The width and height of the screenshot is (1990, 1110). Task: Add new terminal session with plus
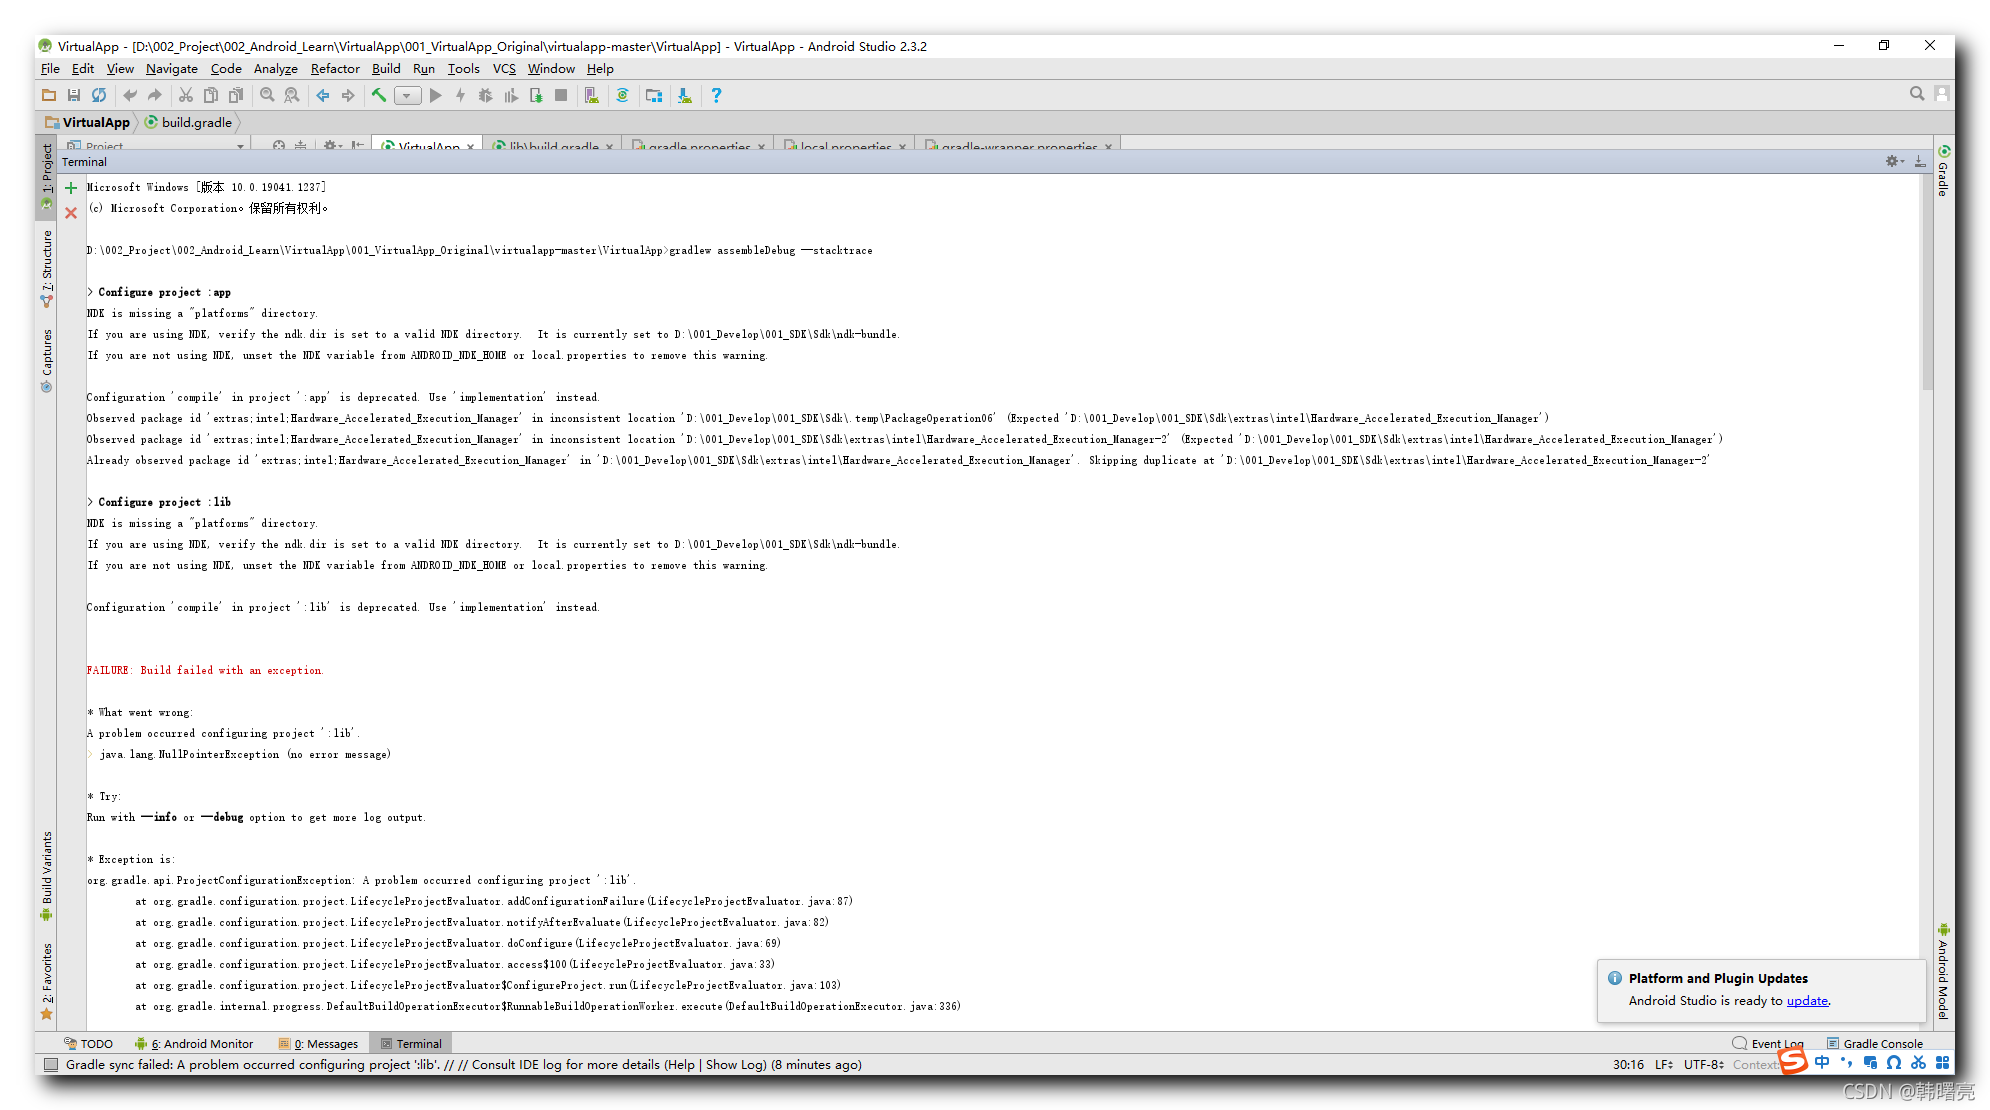tap(71, 188)
